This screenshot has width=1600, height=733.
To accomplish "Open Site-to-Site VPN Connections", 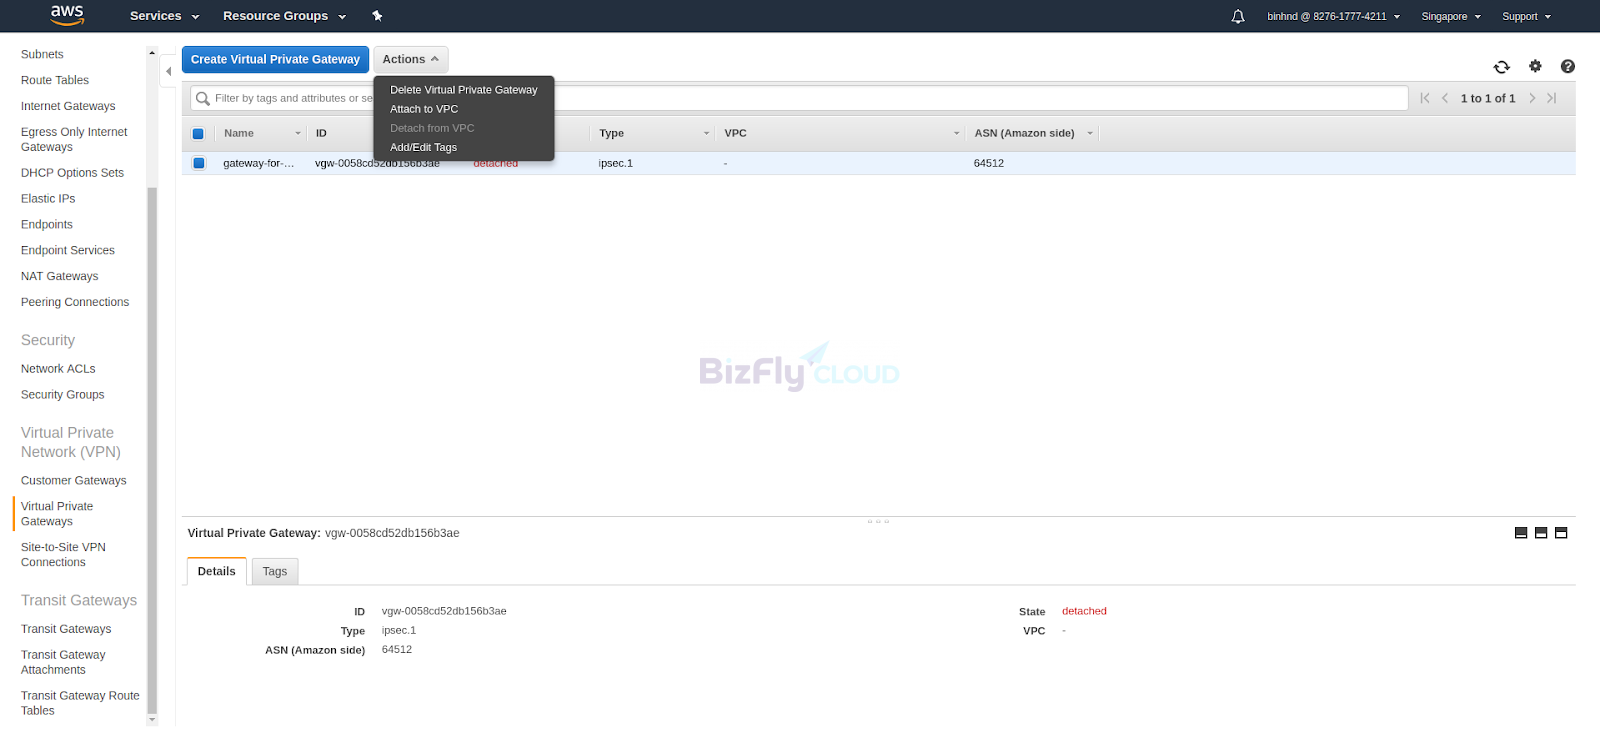I will 63,555.
